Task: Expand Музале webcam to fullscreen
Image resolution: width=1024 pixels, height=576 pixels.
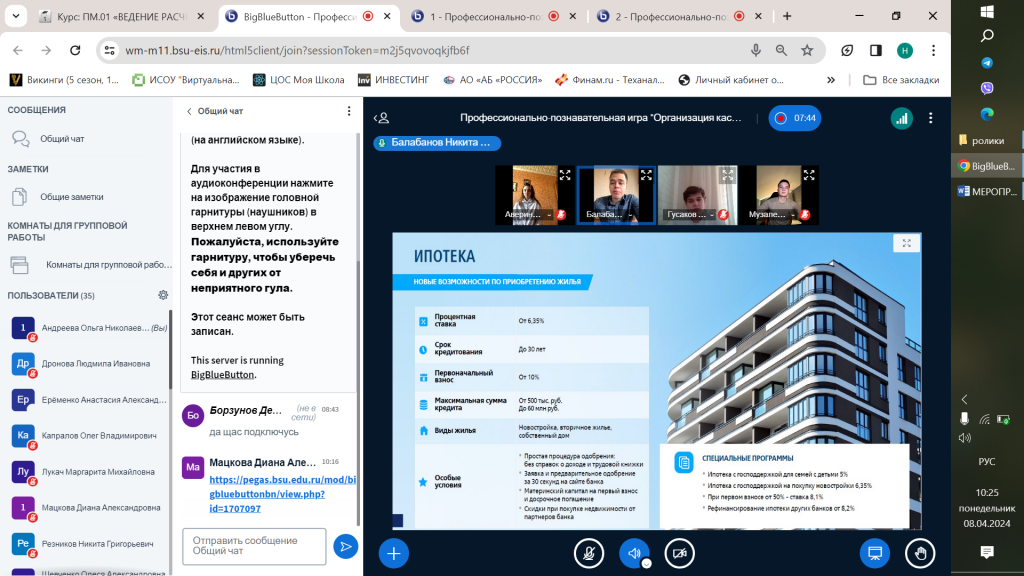Action: click(808, 175)
